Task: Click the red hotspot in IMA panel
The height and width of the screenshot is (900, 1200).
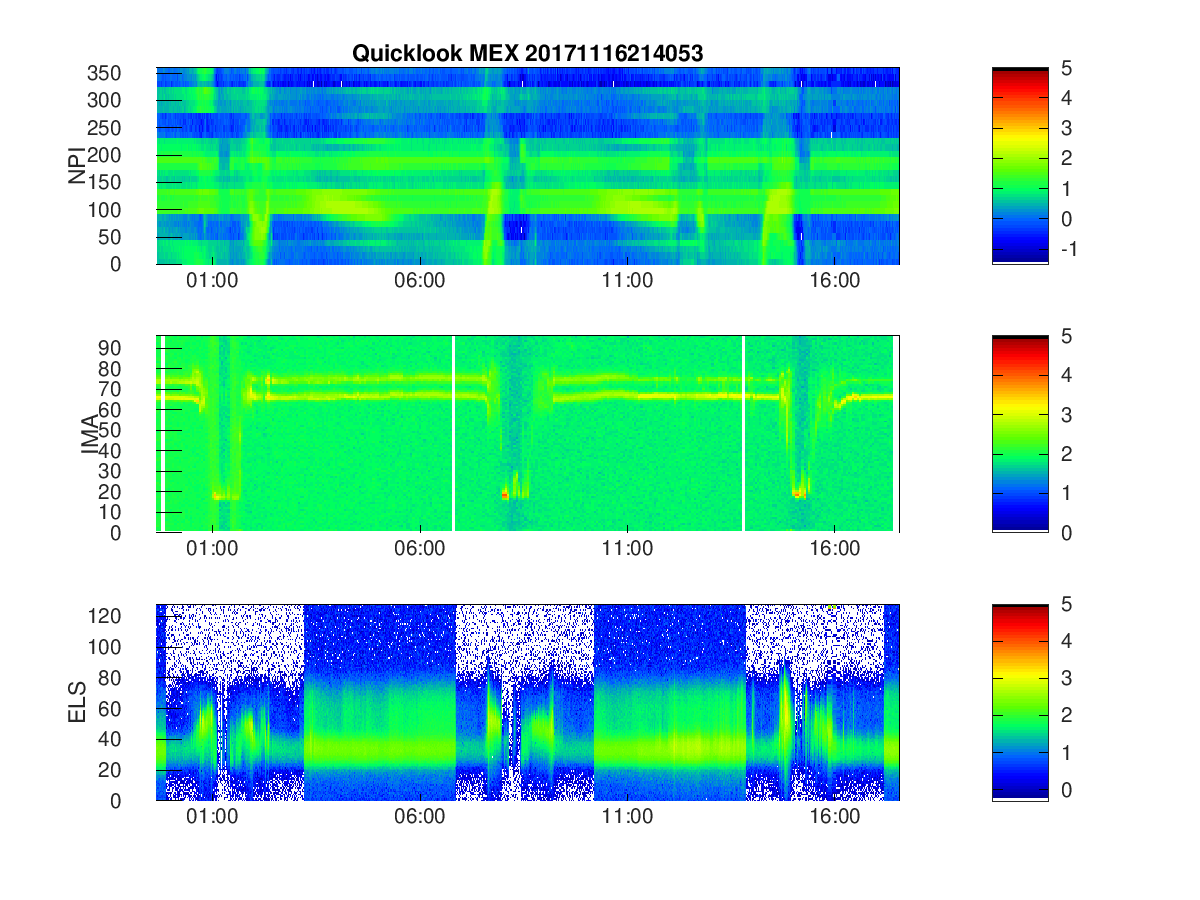Action: [x=505, y=493]
